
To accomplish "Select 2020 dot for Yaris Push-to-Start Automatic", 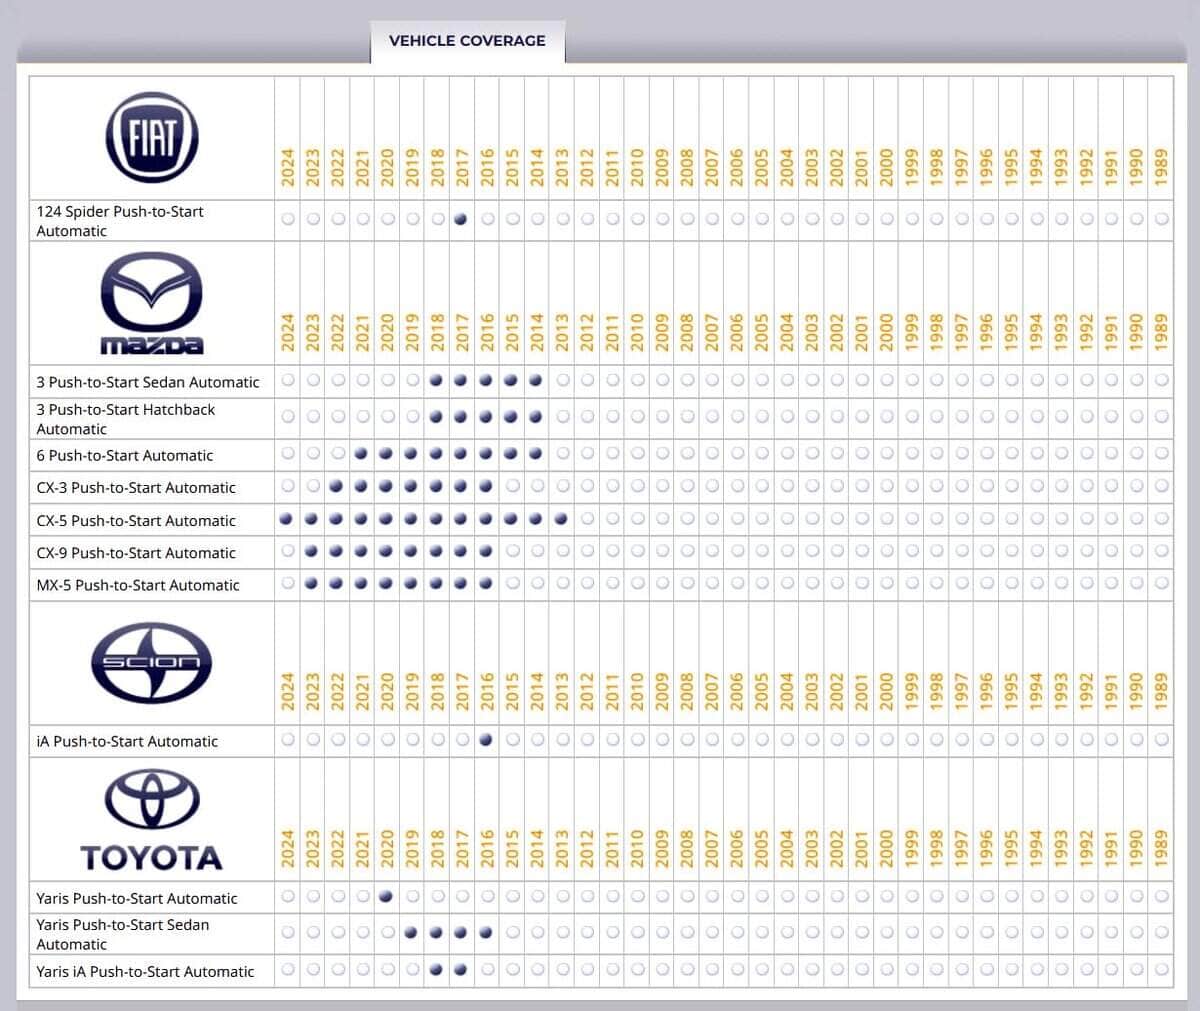I will pyautogui.click(x=386, y=897).
